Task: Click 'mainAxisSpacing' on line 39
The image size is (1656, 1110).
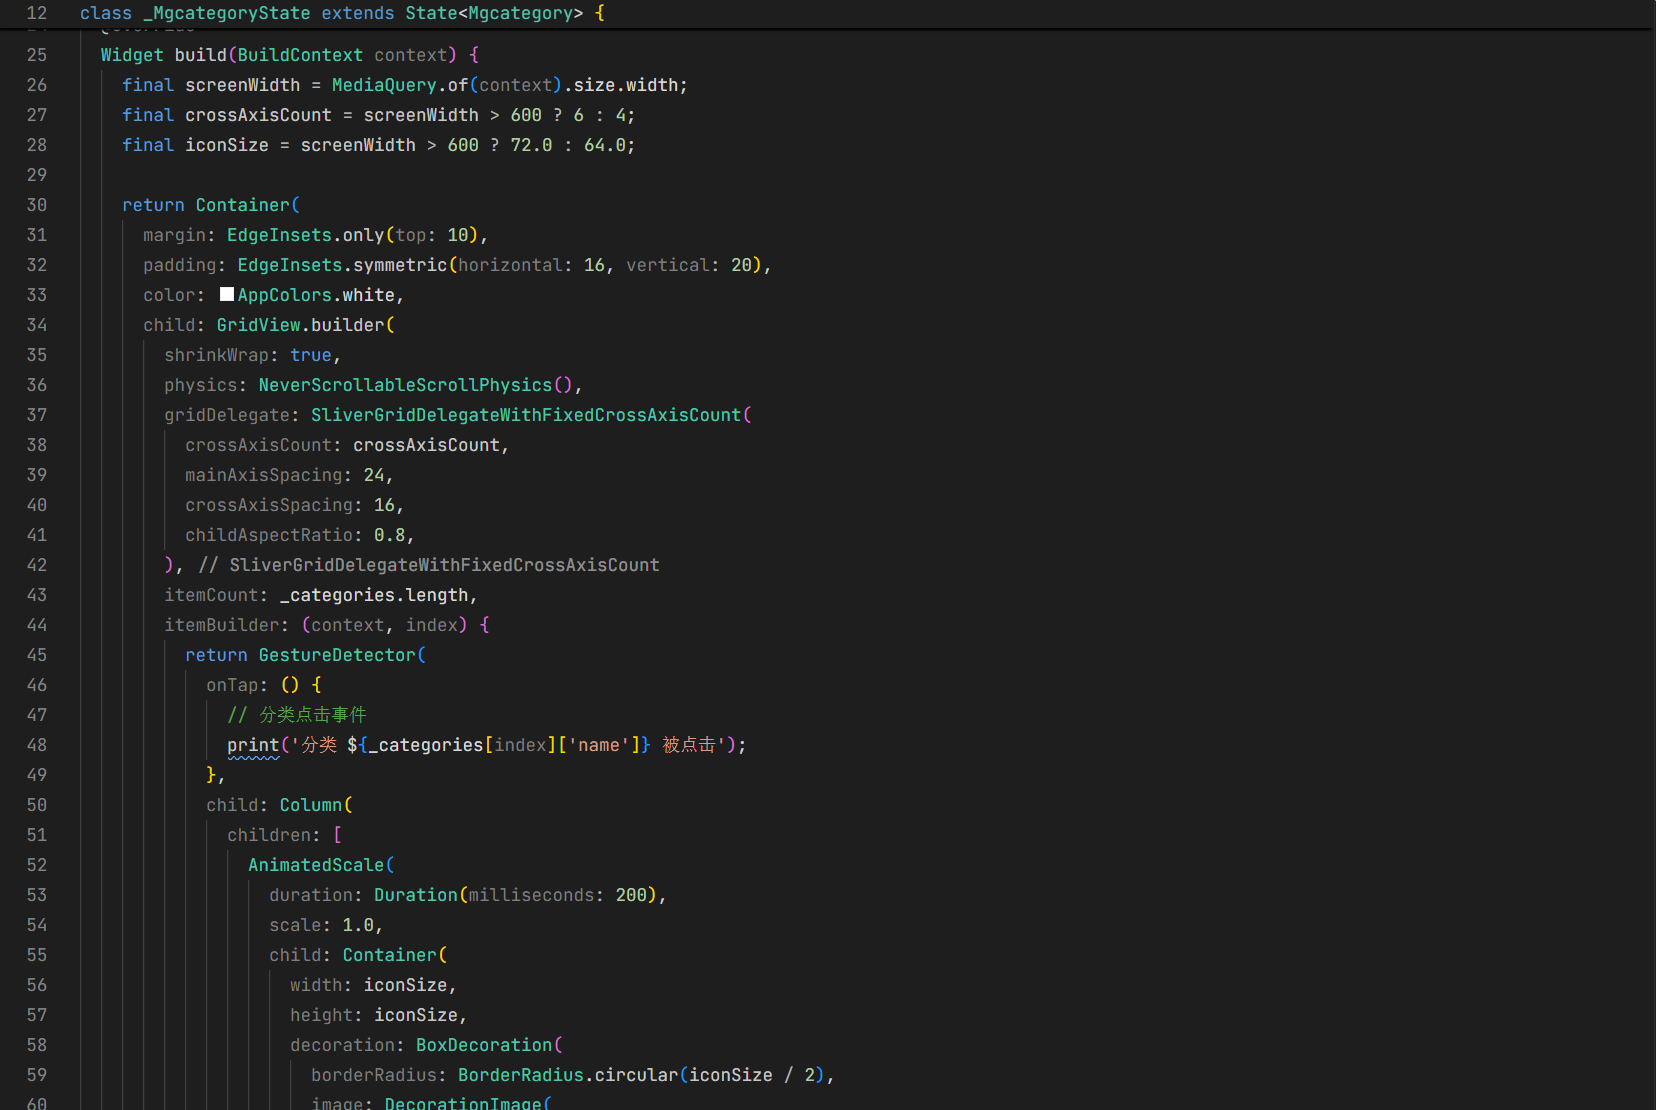Action: click(264, 475)
